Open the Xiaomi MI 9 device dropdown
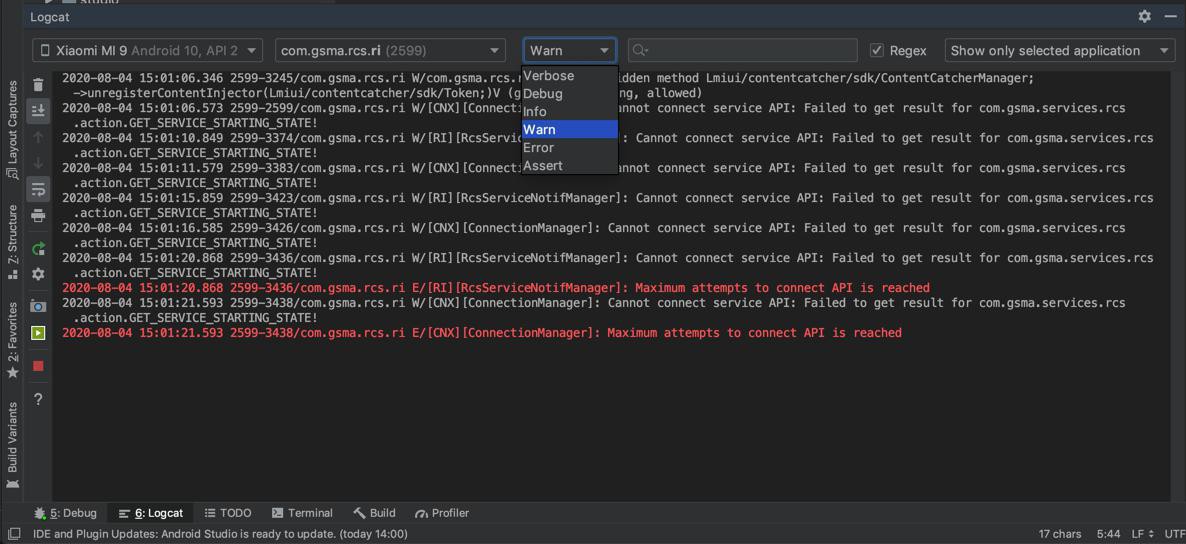Image resolution: width=1186 pixels, height=544 pixels. 147,51
